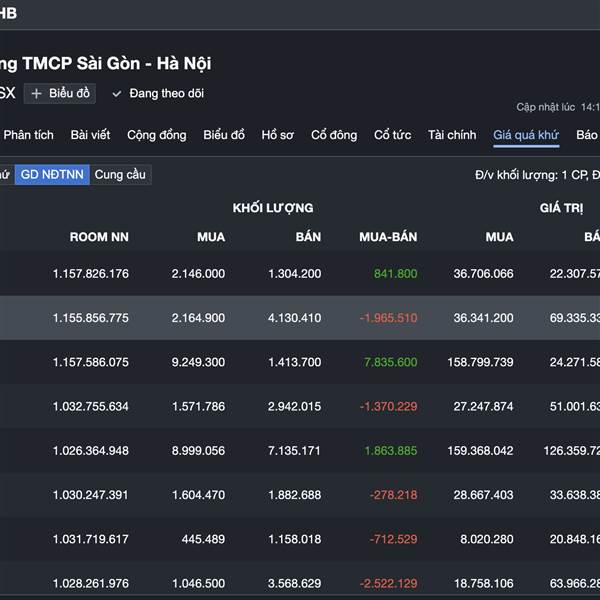Screen dimensions: 600x600
Task: Select the row with net value 7.835.600
Action: tap(300, 362)
